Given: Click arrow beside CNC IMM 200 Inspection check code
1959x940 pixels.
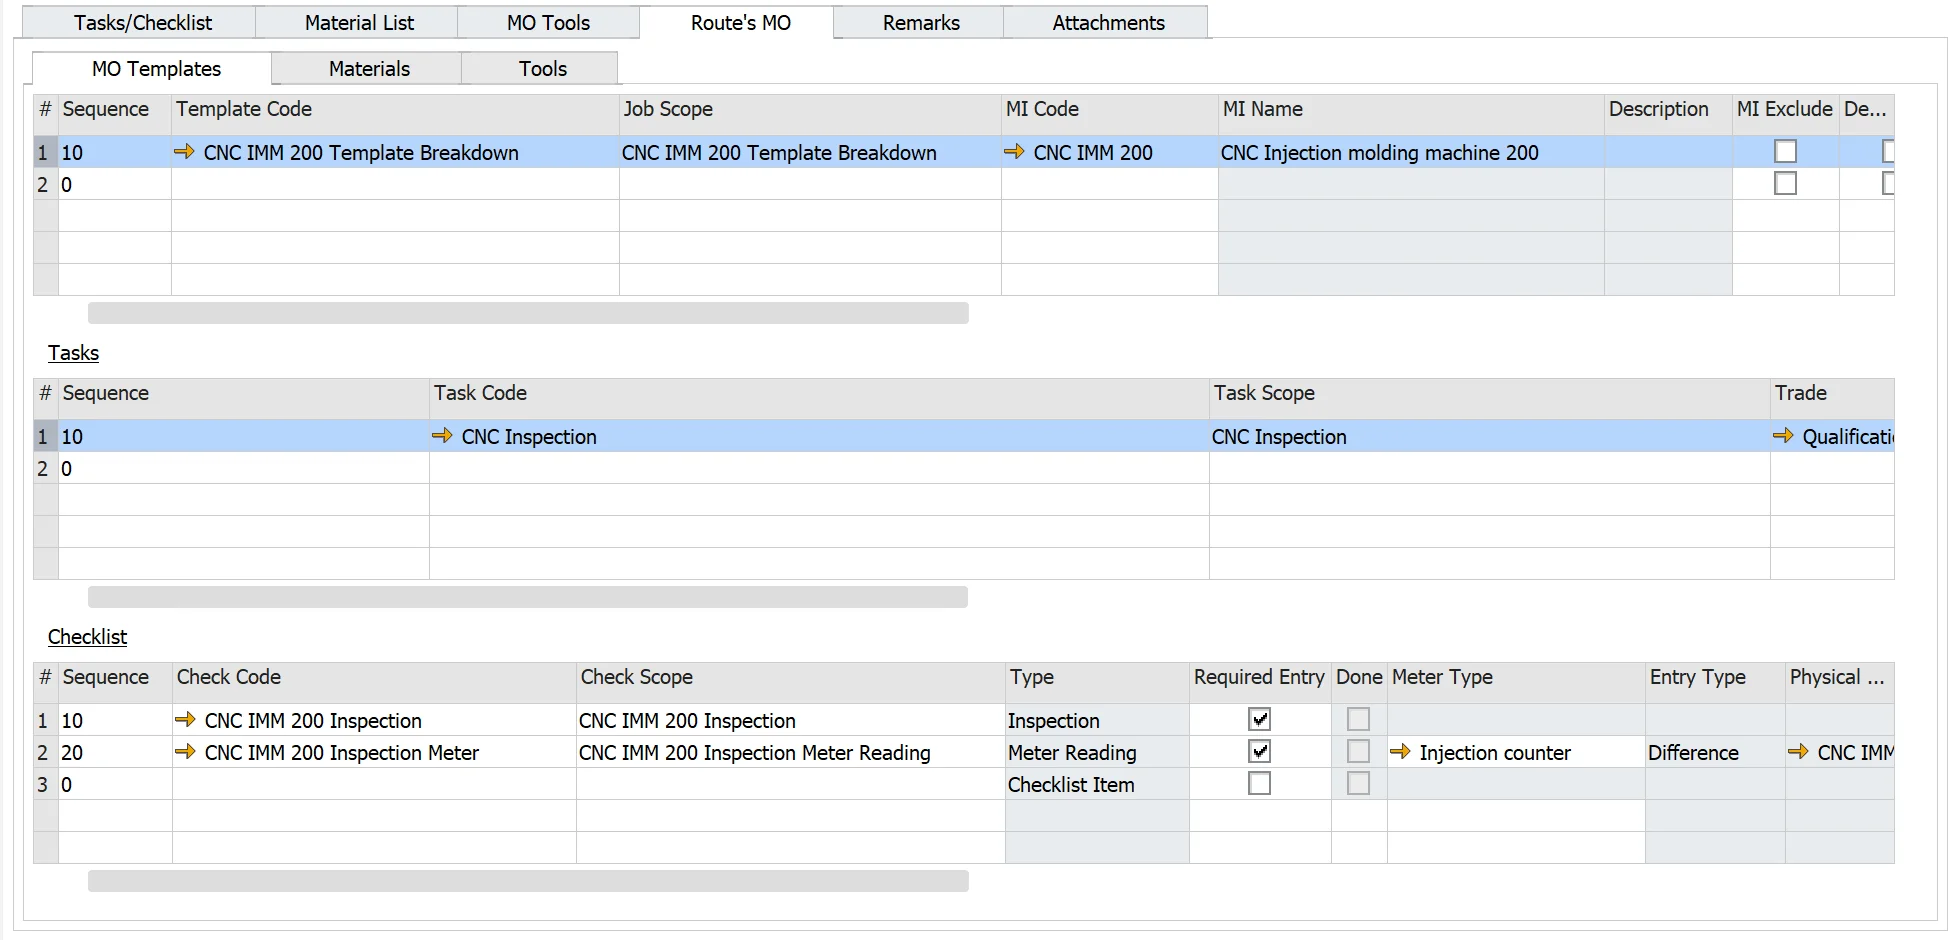Looking at the screenshot, I should (x=185, y=720).
